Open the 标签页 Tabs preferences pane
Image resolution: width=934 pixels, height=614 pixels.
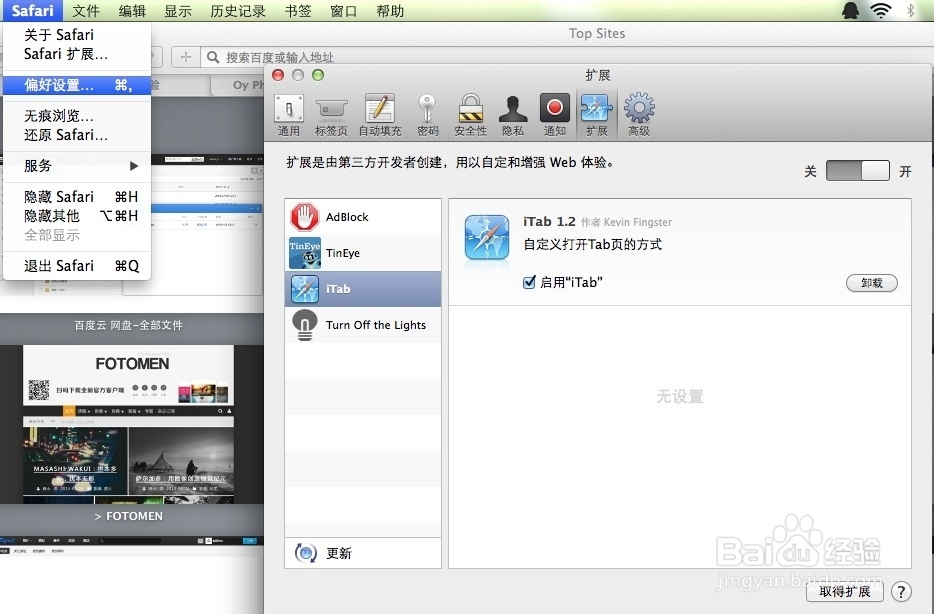click(331, 116)
